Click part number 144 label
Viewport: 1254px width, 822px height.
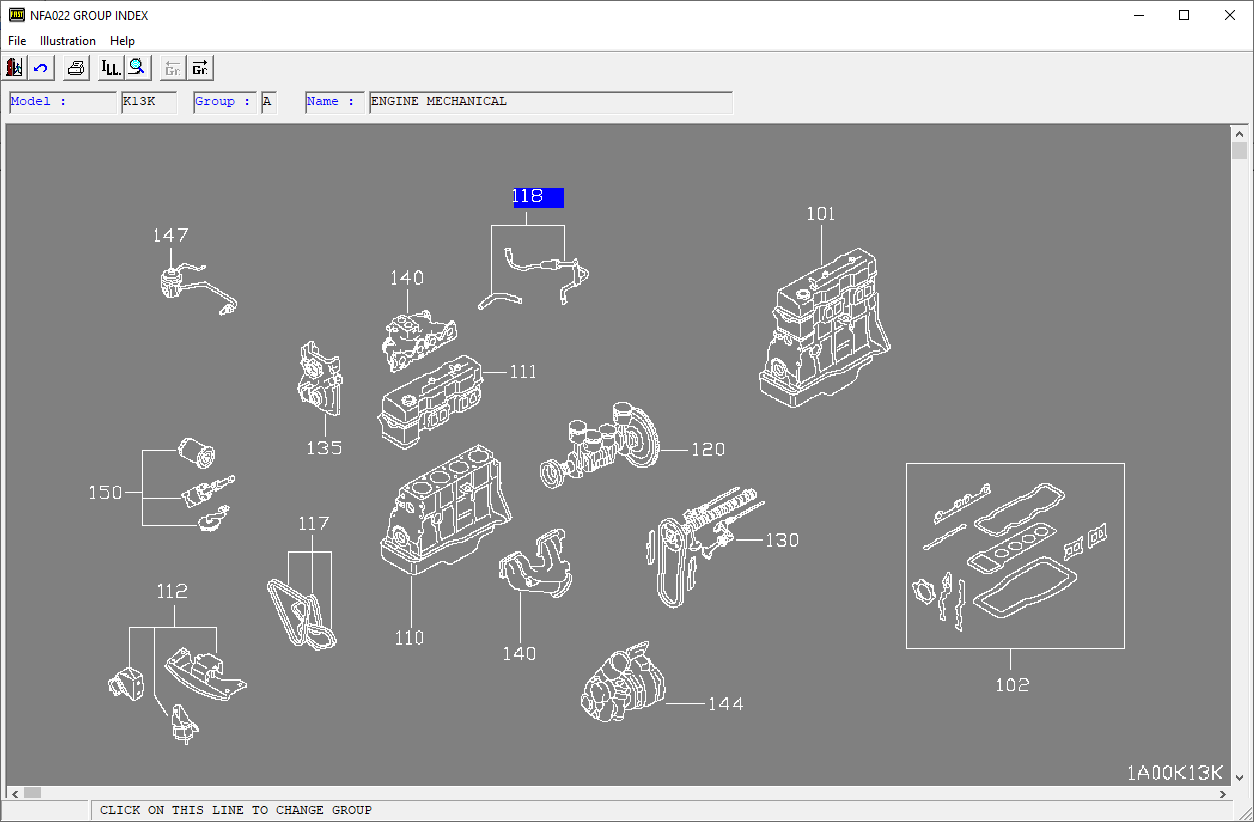tap(725, 704)
